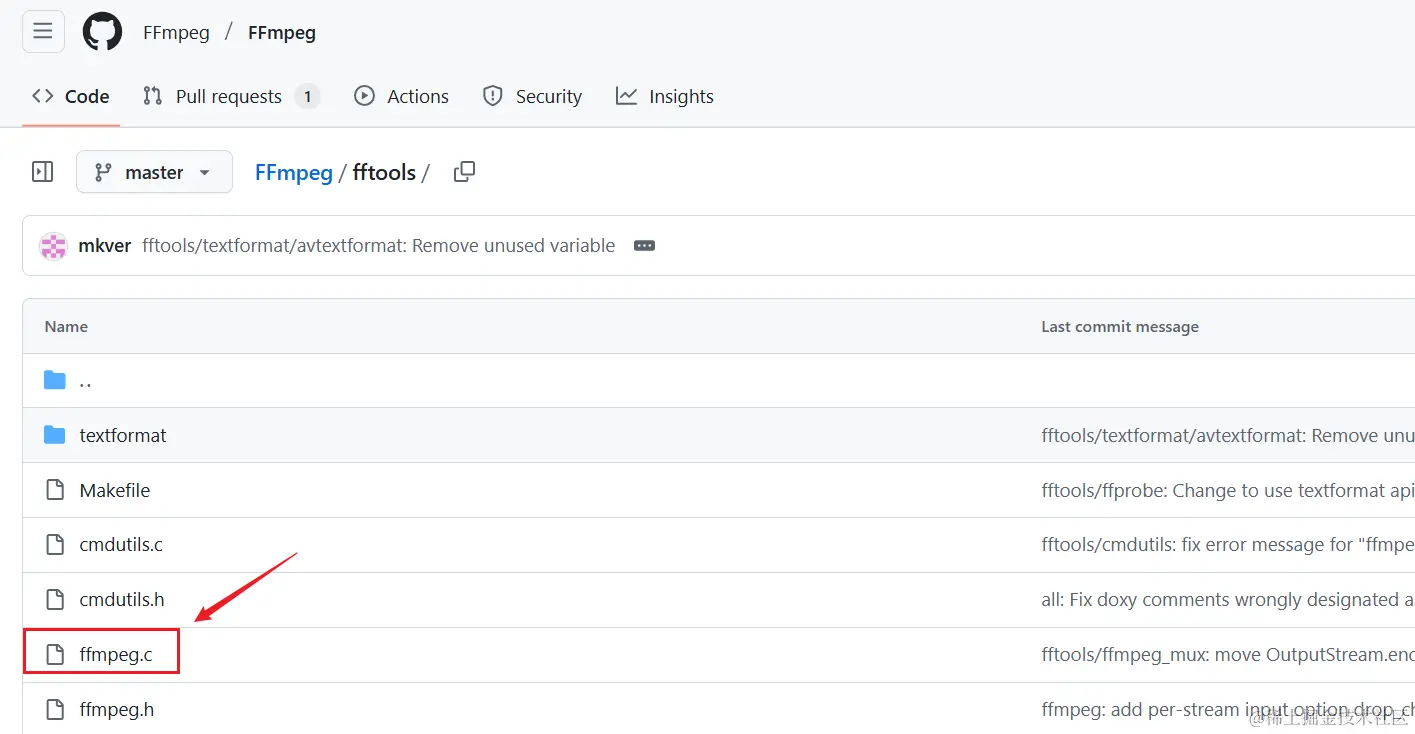
Task: Click the Code tab brackets icon
Action: pyautogui.click(x=43, y=96)
